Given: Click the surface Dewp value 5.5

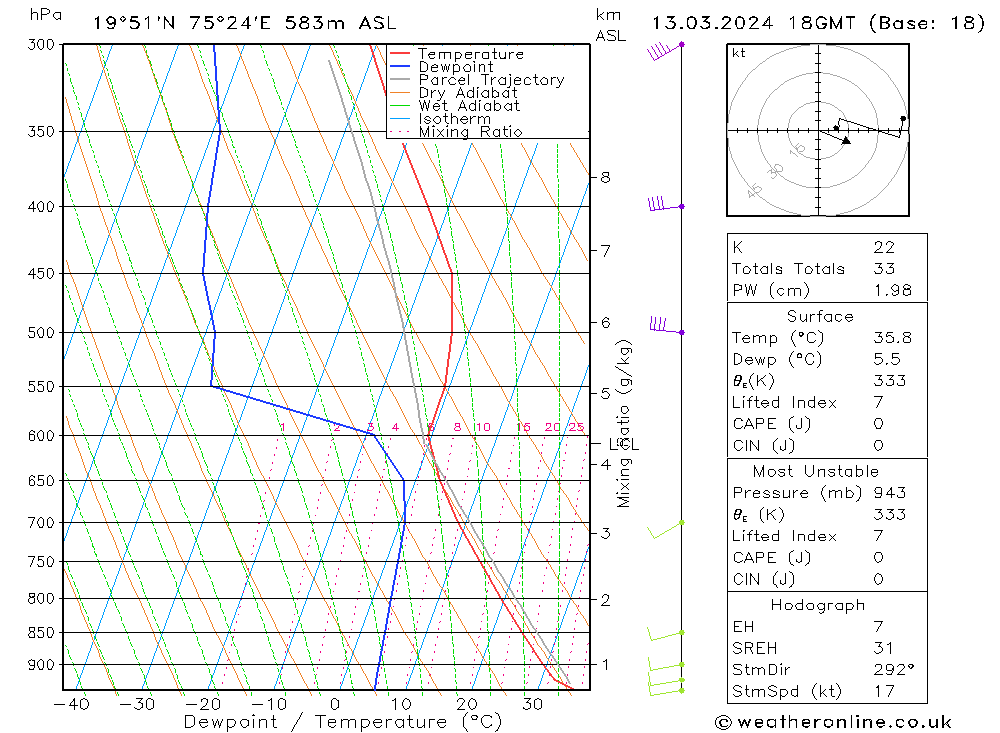Looking at the screenshot, I should 886,359.
